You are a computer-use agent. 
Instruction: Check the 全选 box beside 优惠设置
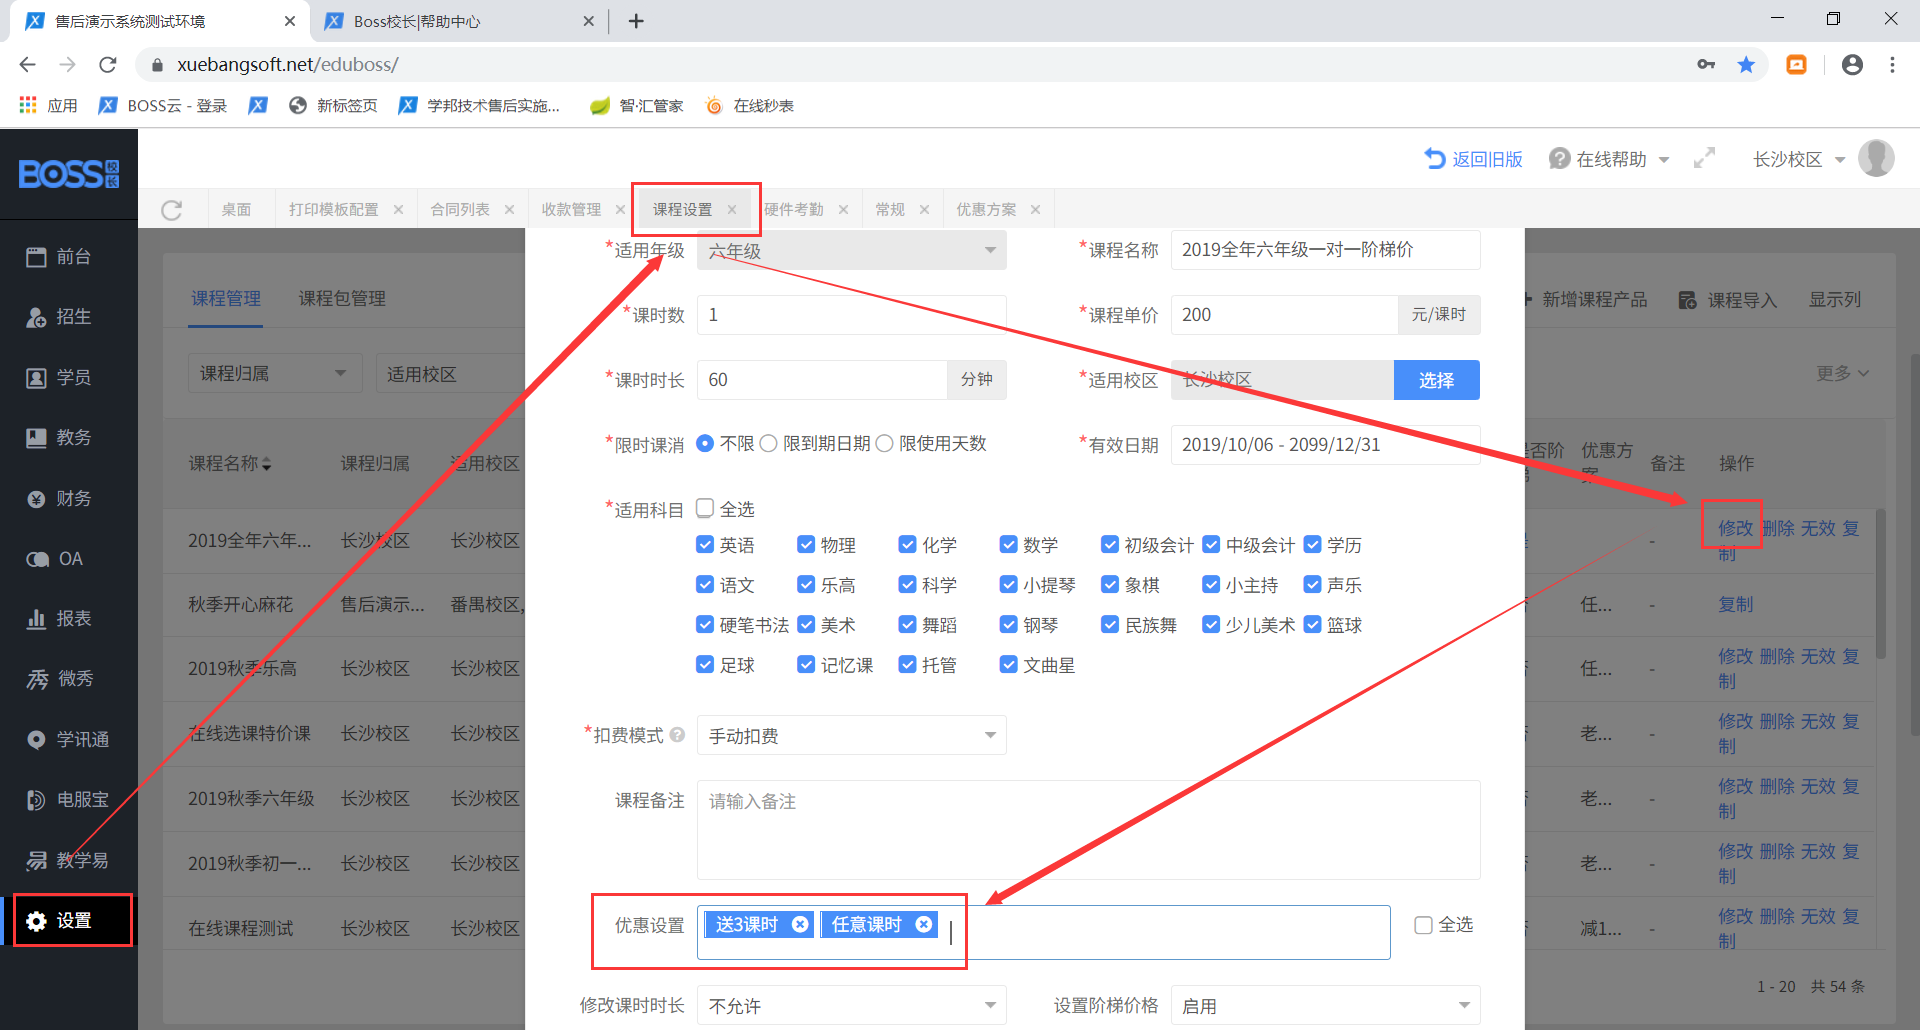1423,925
